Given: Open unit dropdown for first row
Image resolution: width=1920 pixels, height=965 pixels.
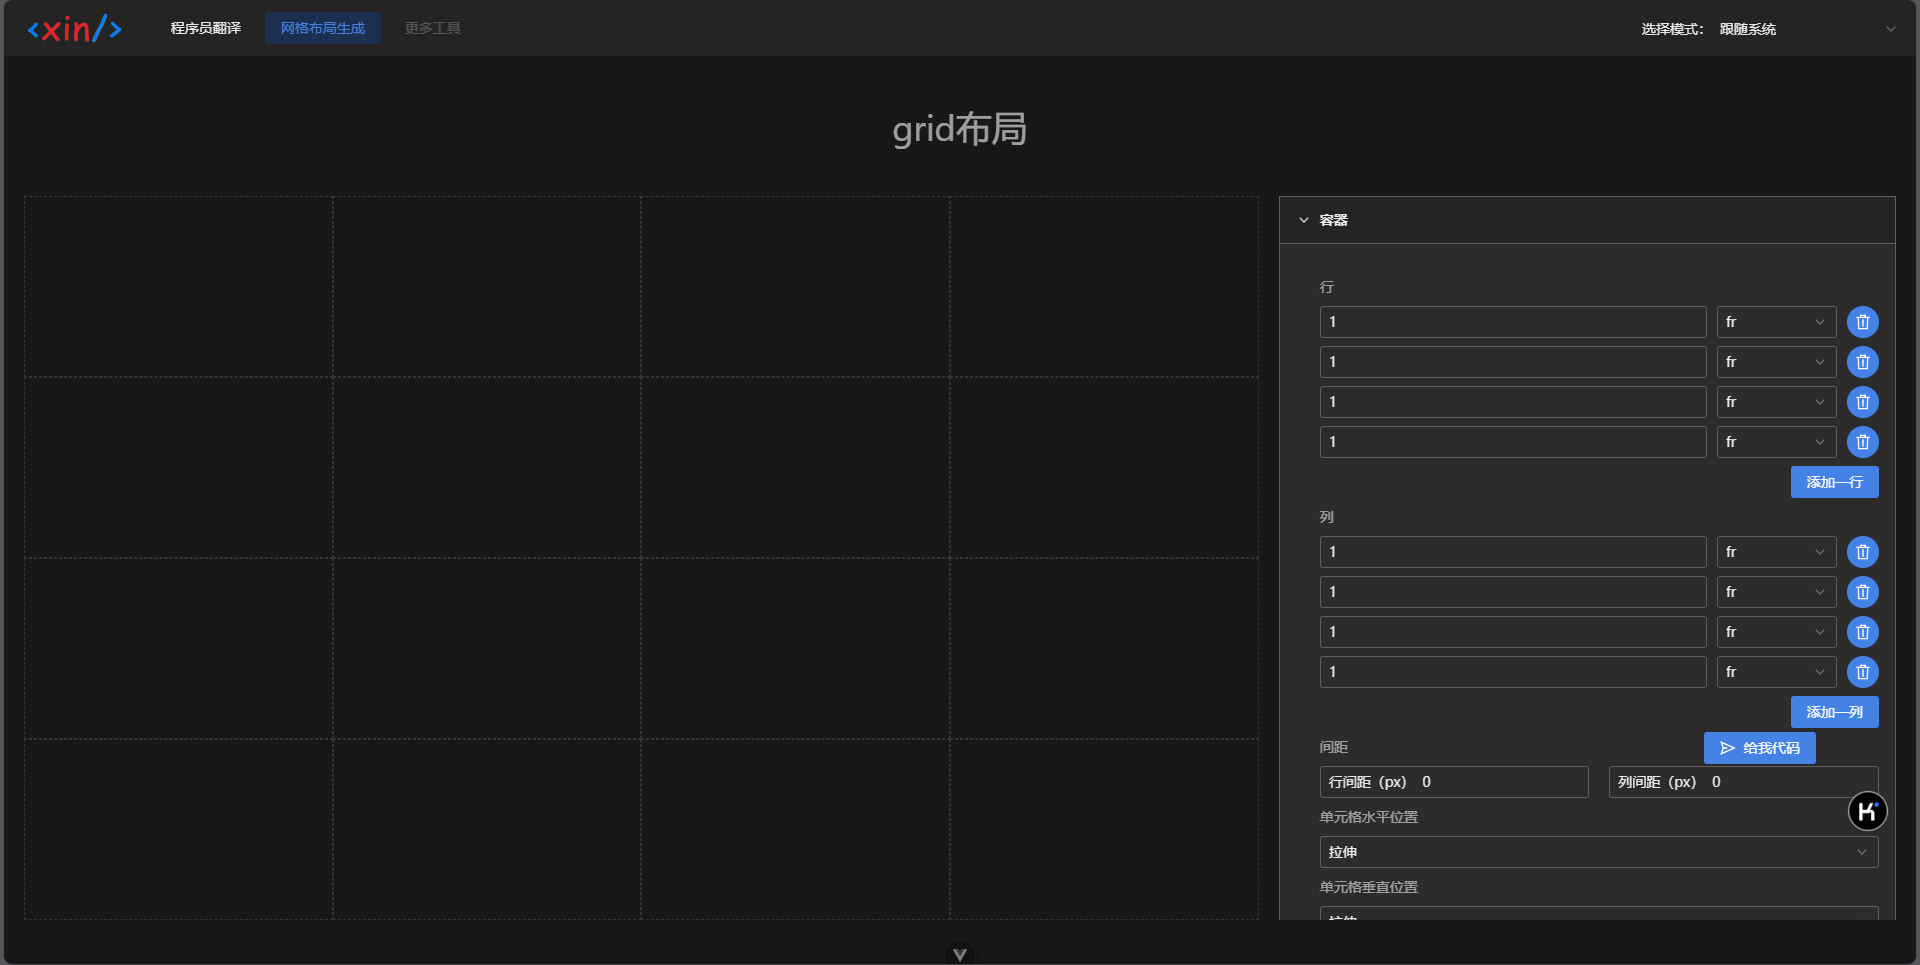Looking at the screenshot, I should click(1776, 322).
